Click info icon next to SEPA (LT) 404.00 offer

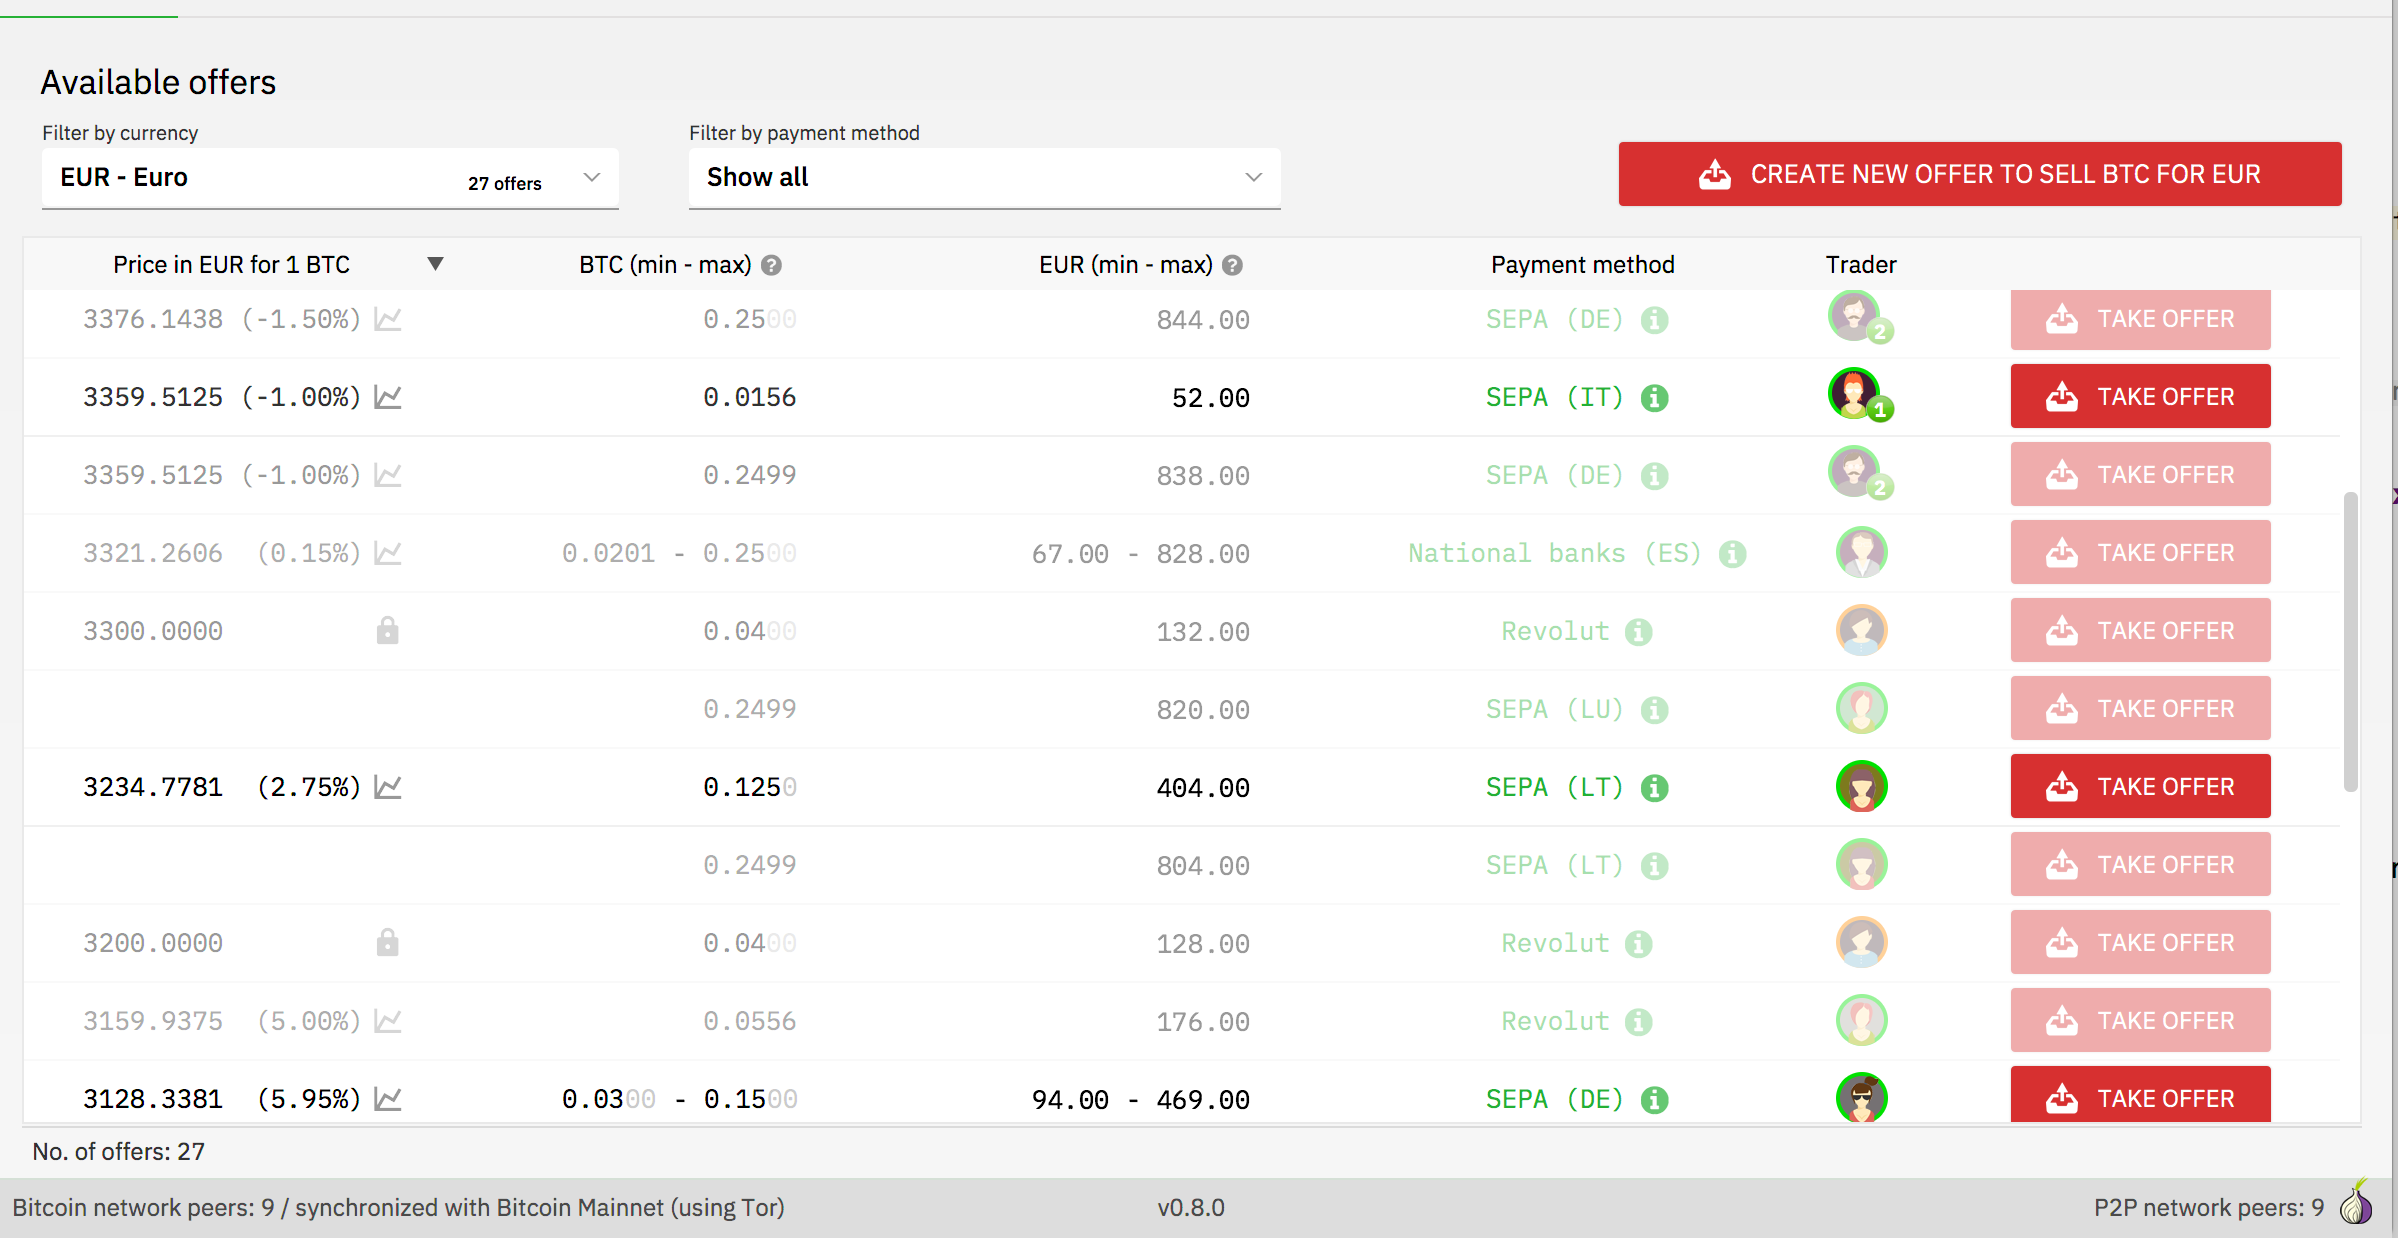1655,788
